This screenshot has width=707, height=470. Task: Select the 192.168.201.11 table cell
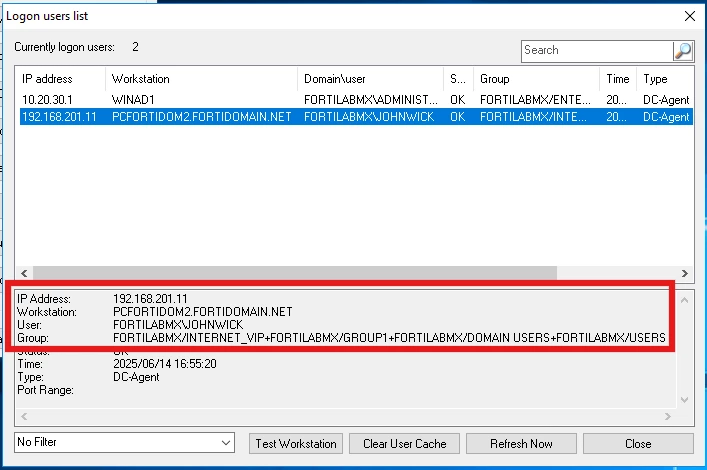(x=60, y=117)
